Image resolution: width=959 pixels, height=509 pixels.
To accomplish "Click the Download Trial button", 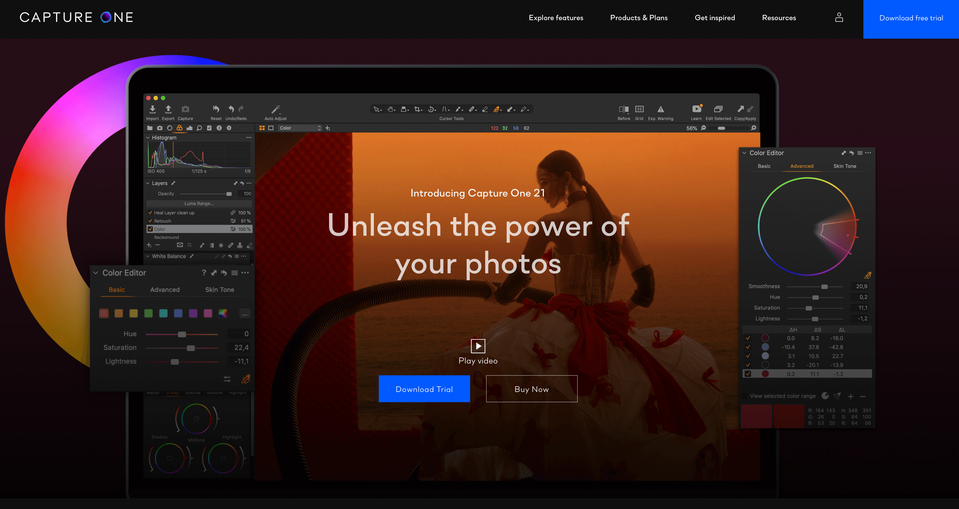I will pos(424,389).
